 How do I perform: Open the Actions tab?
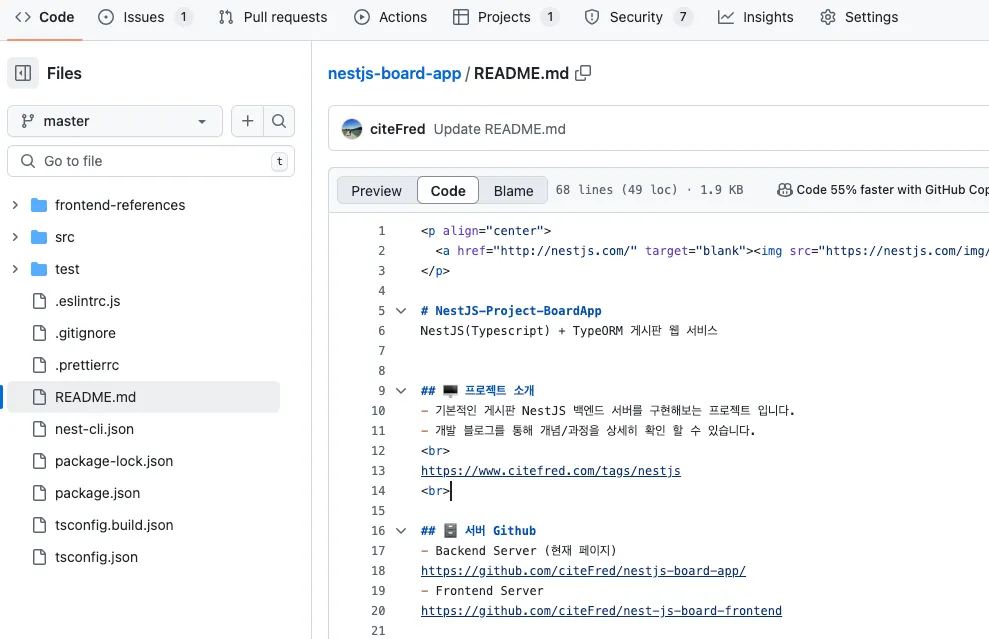click(390, 17)
